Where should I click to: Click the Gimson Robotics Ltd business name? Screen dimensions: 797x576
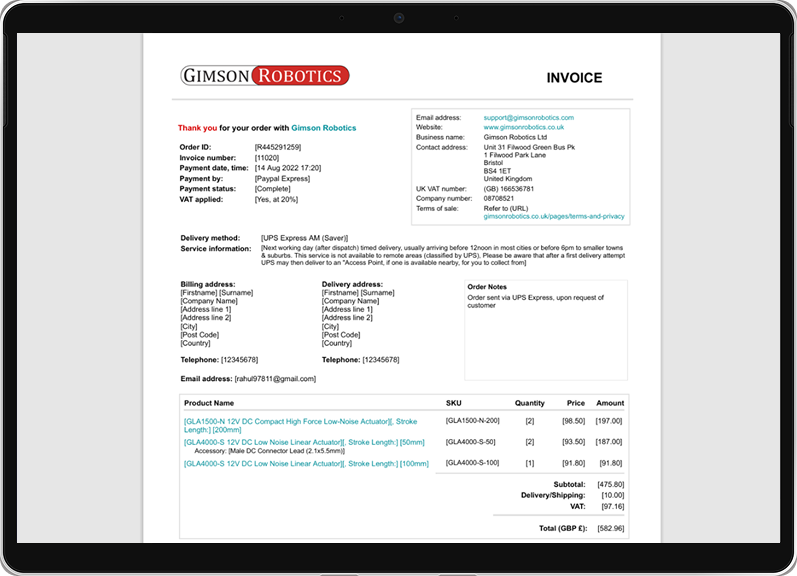click(x=515, y=137)
